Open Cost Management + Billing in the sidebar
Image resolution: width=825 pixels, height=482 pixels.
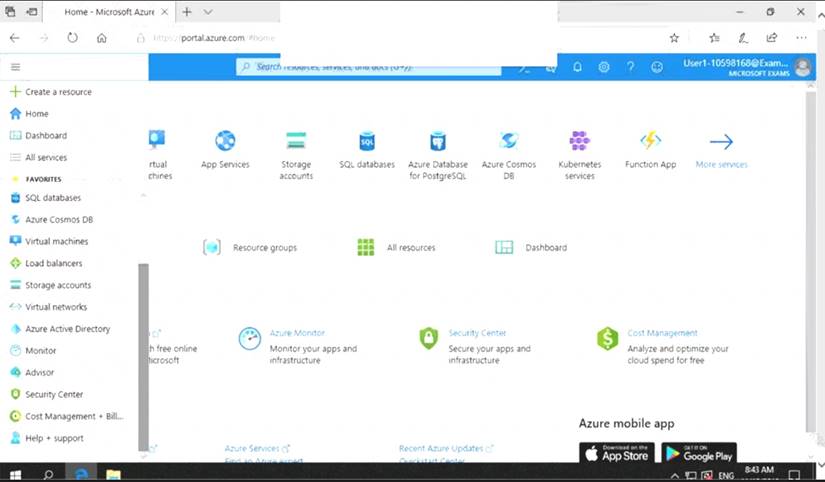66,416
